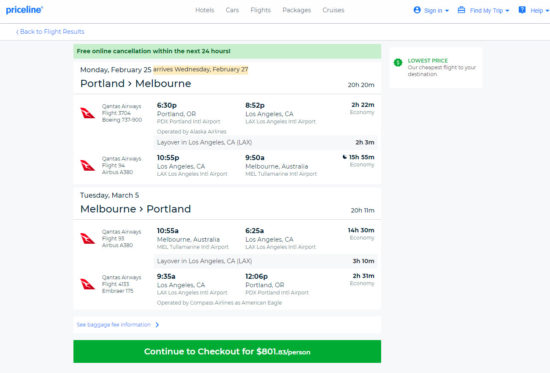The height and width of the screenshot is (373, 550).
Task: Click the Qantas logo for Flight 94
Action: point(87,165)
